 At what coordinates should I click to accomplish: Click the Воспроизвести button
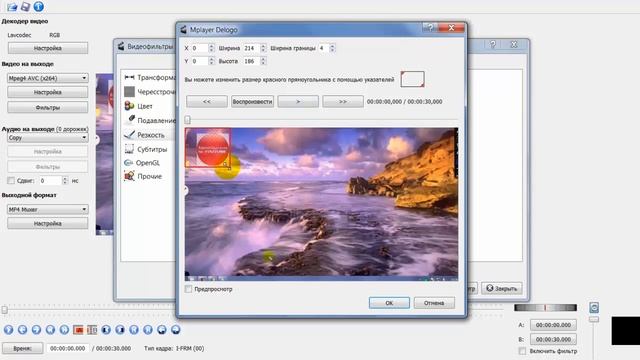click(252, 102)
